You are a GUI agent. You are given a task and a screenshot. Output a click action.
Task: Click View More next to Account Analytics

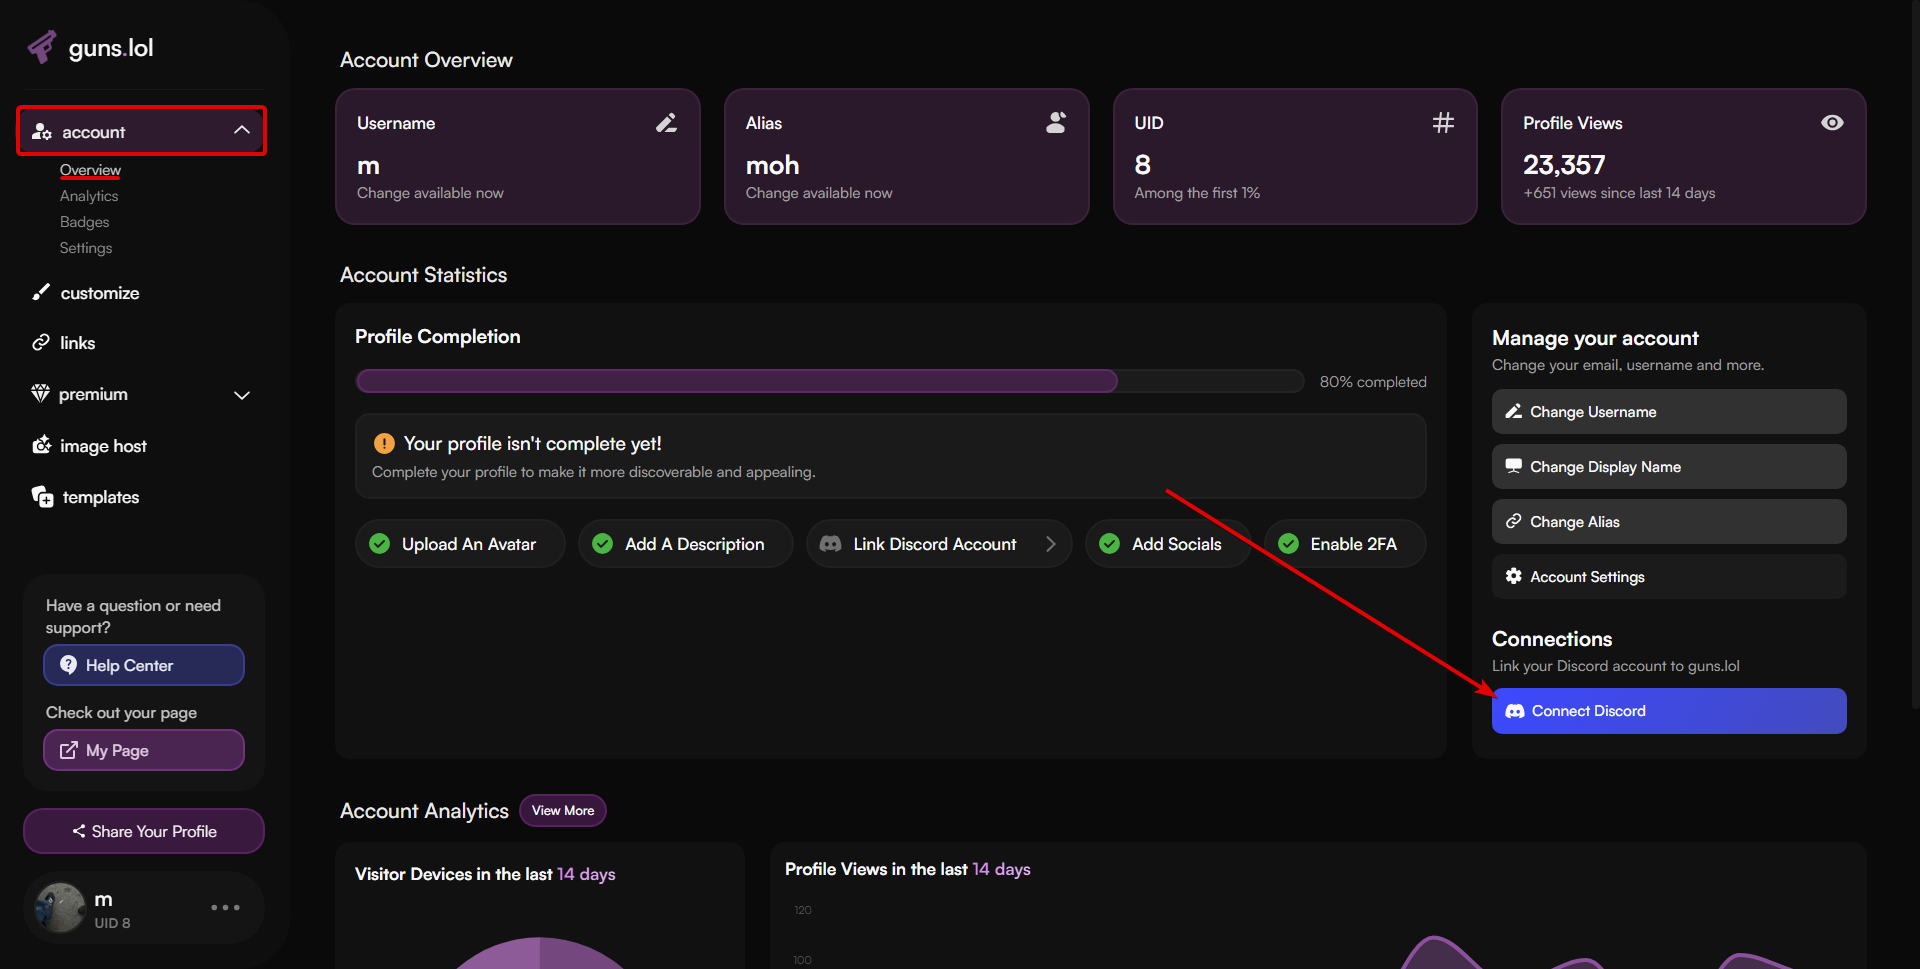(x=563, y=811)
